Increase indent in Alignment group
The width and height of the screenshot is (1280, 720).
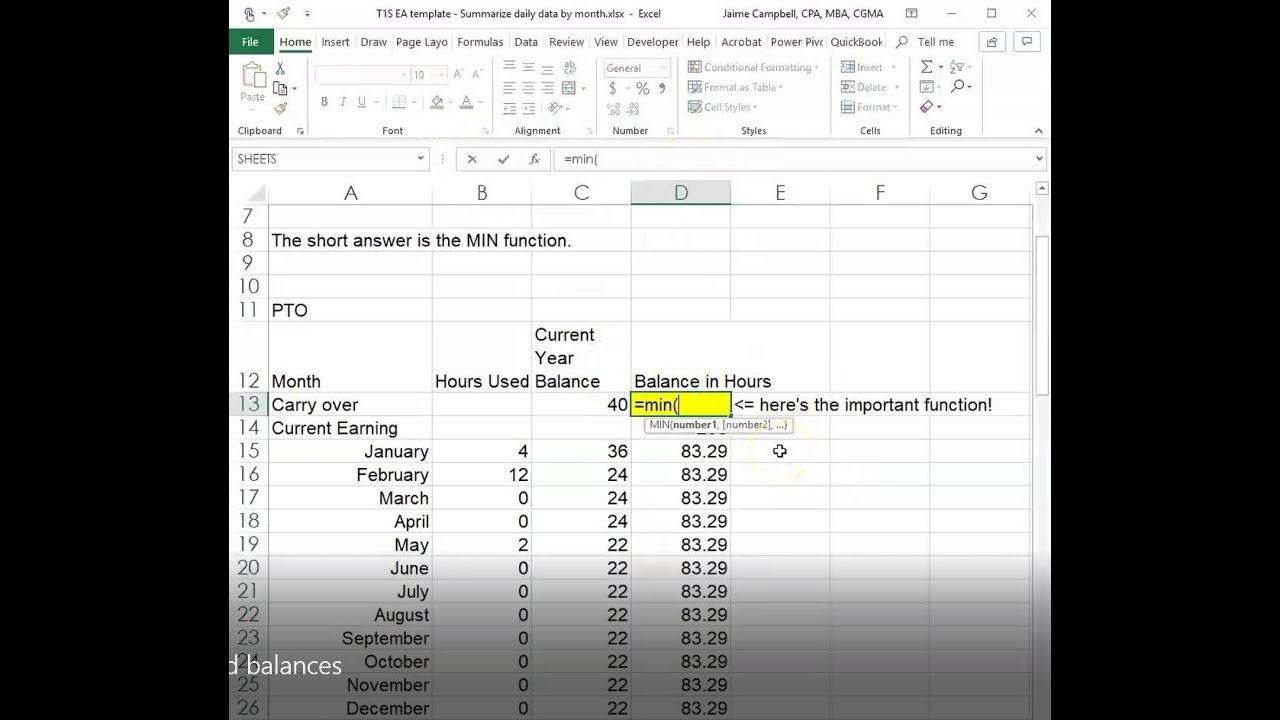pyautogui.click(x=528, y=108)
